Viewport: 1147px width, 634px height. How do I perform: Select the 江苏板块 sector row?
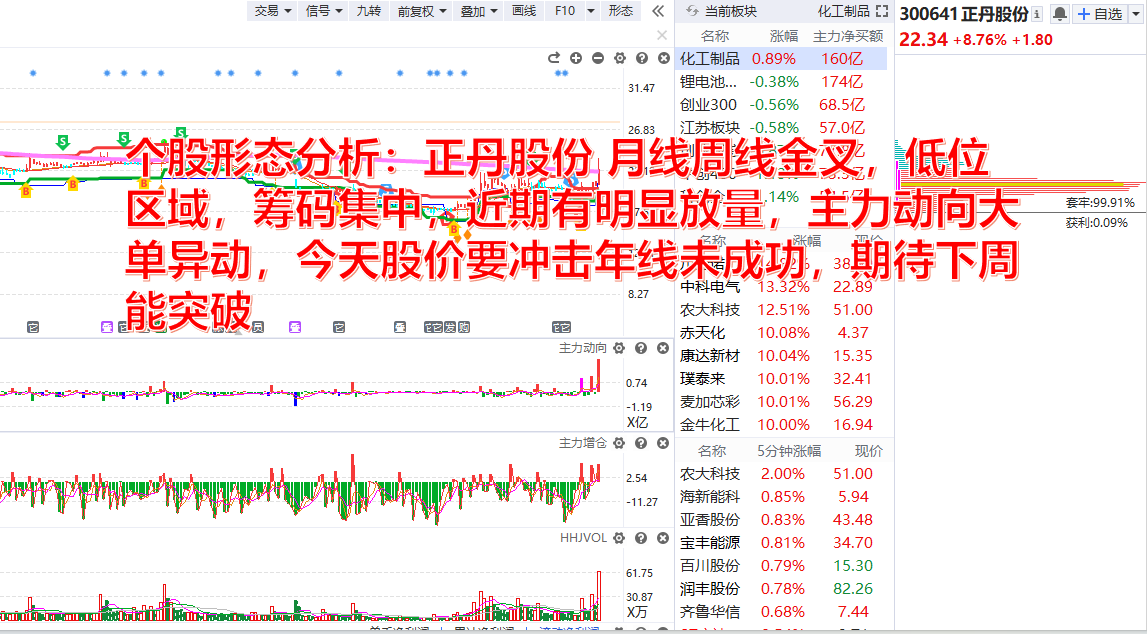click(781, 127)
